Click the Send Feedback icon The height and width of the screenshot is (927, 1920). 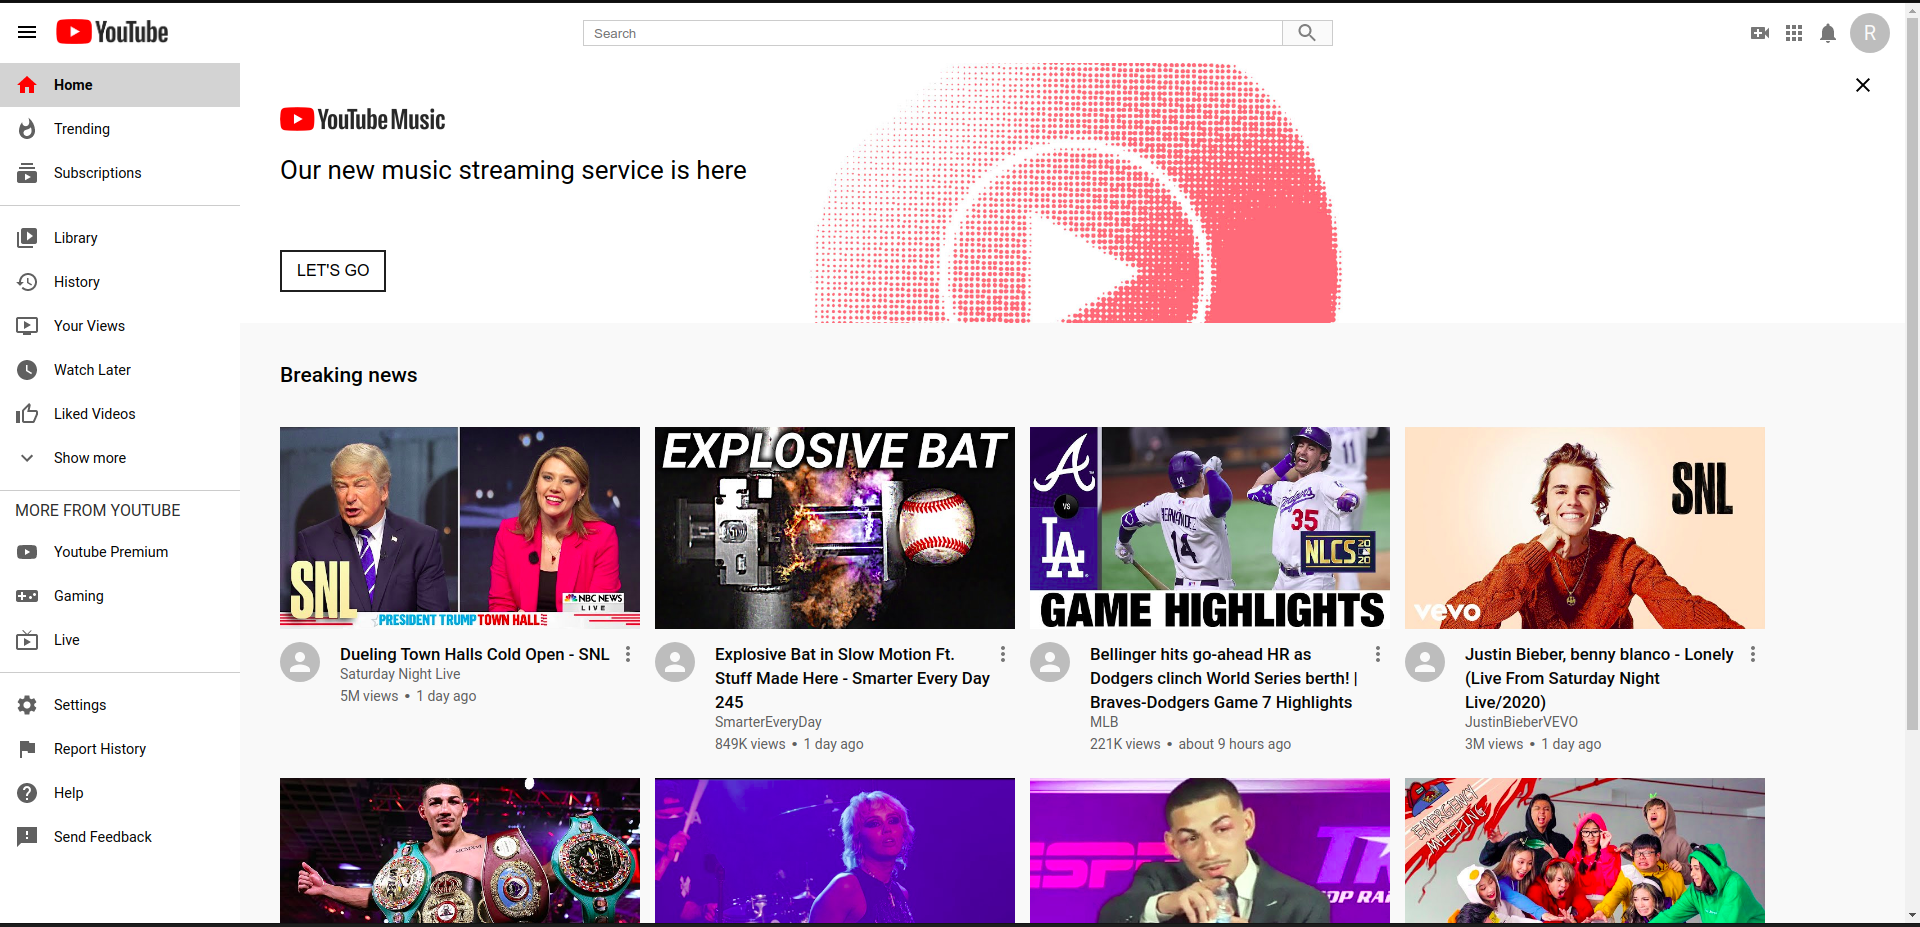point(27,837)
